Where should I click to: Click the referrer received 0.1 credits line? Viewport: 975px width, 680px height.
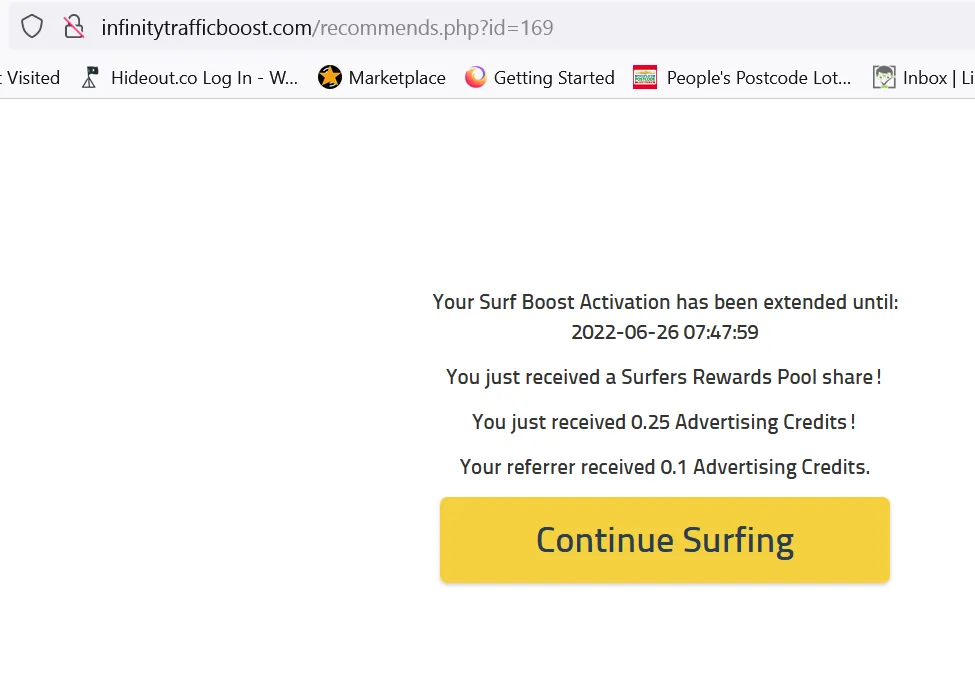click(665, 466)
